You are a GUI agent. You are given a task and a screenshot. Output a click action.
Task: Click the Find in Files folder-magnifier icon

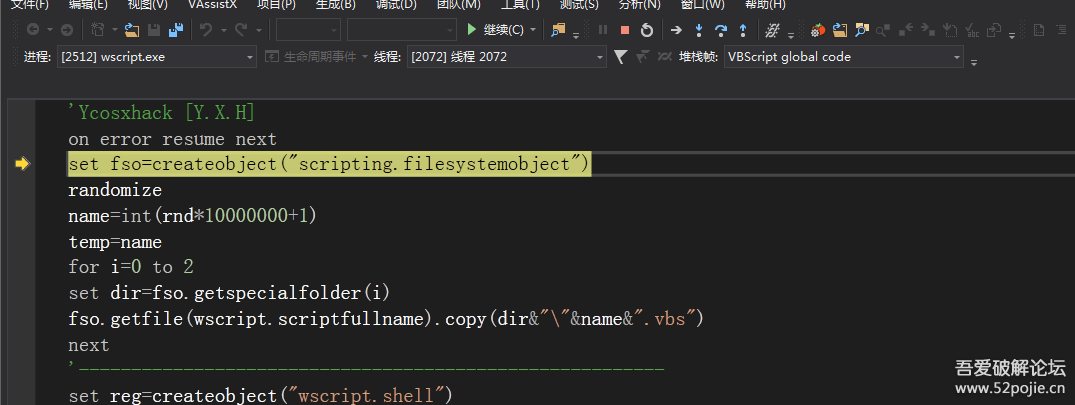[x=559, y=29]
